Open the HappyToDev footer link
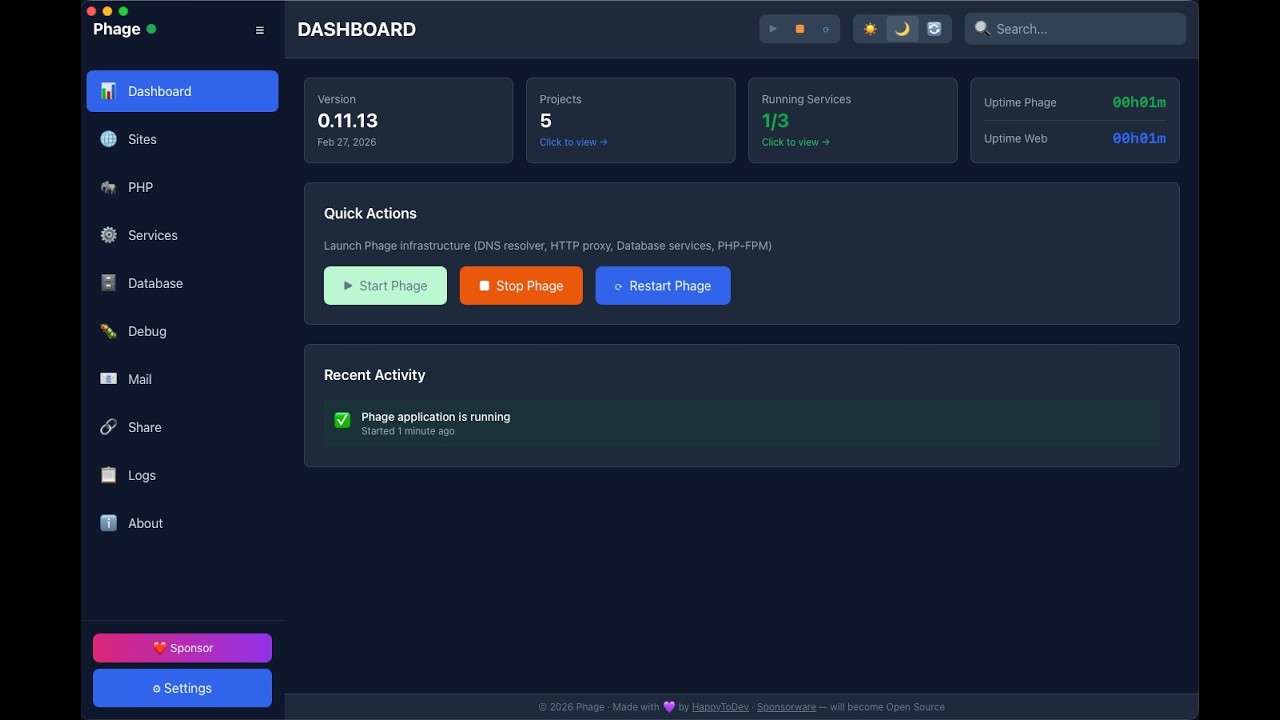This screenshot has height=720, width=1280. pyautogui.click(x=720, y=707)
